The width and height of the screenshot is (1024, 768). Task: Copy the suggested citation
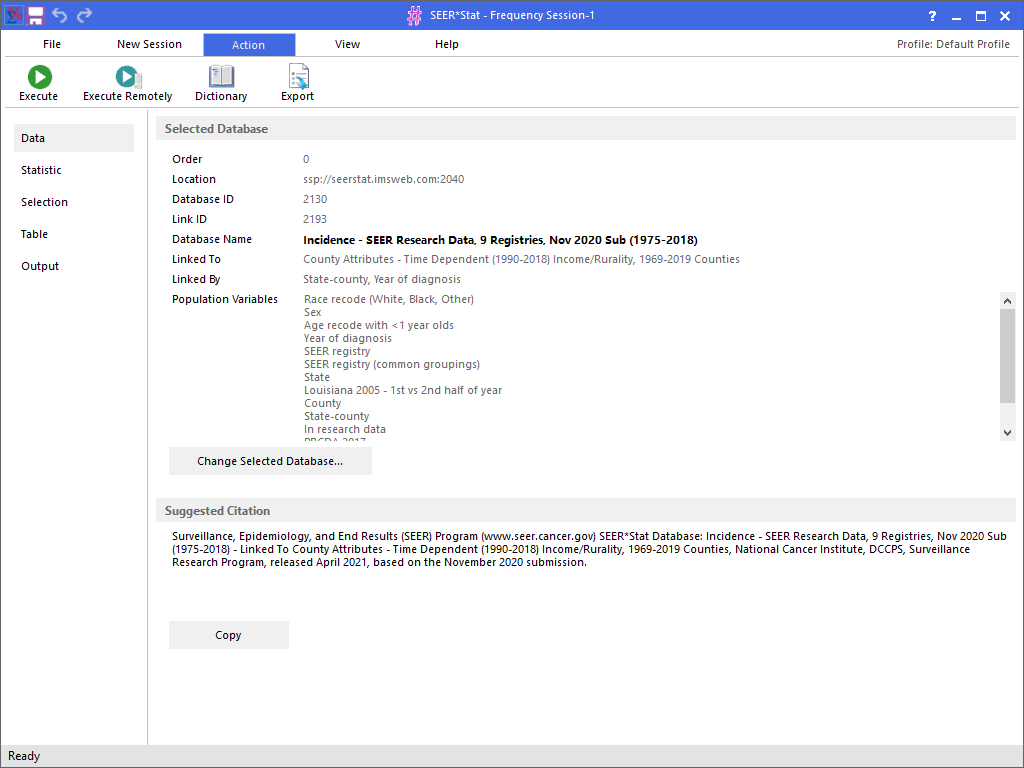(x=228, y=635)
